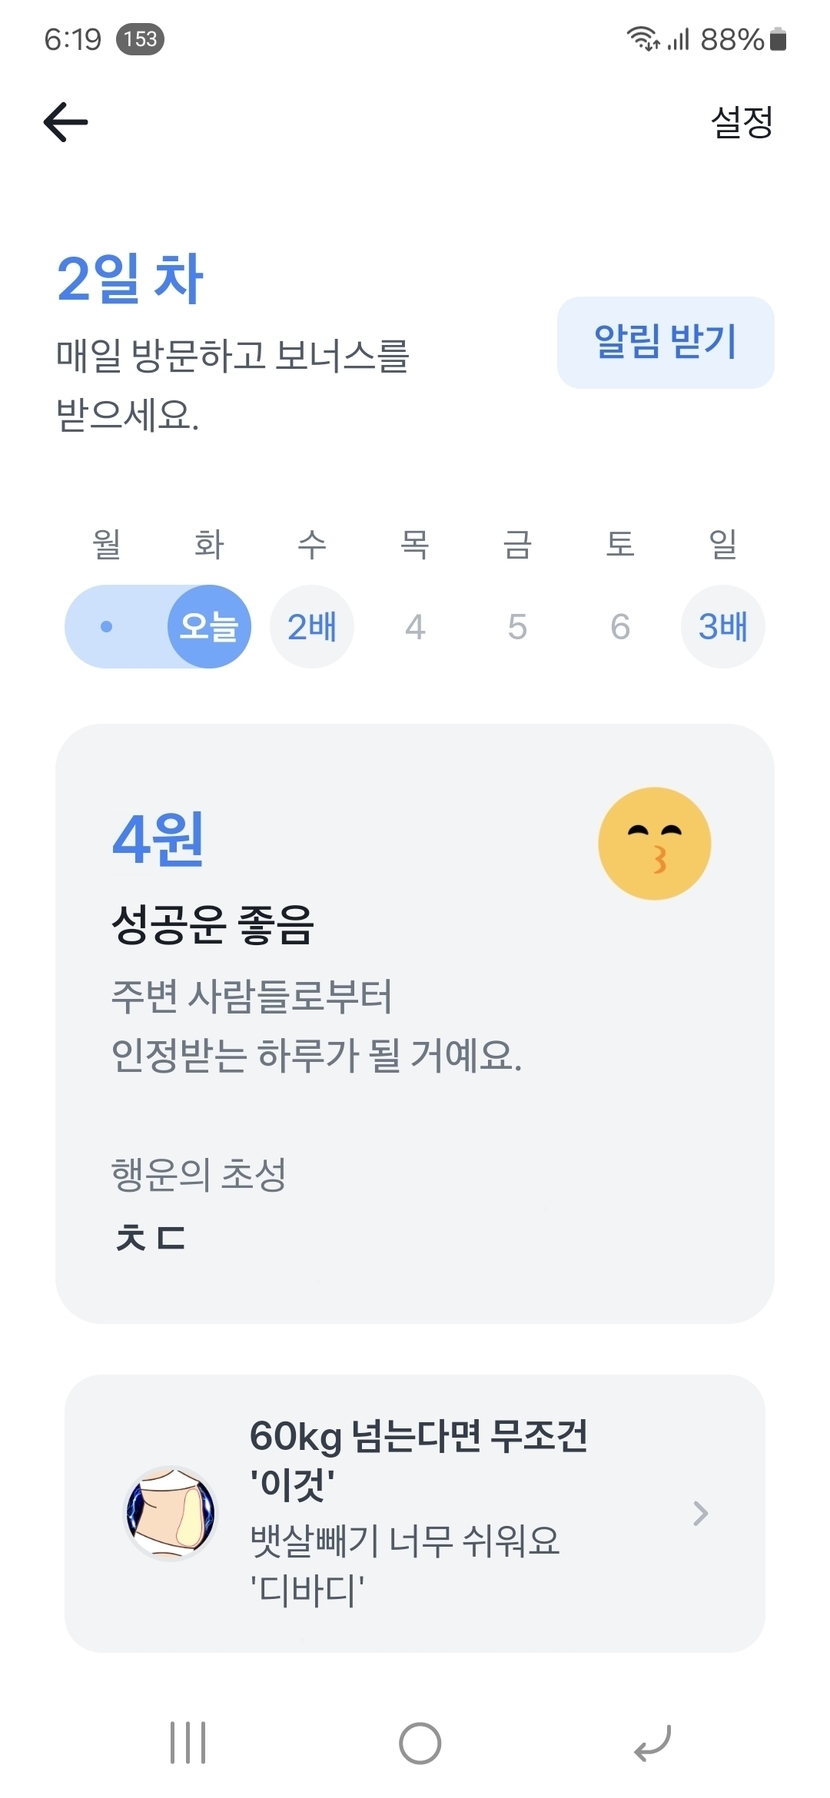This screenshot has height=1798, width=830.
Task: Select Wednesday's 2배 bonus circle
Action: (x=312, y=627)
